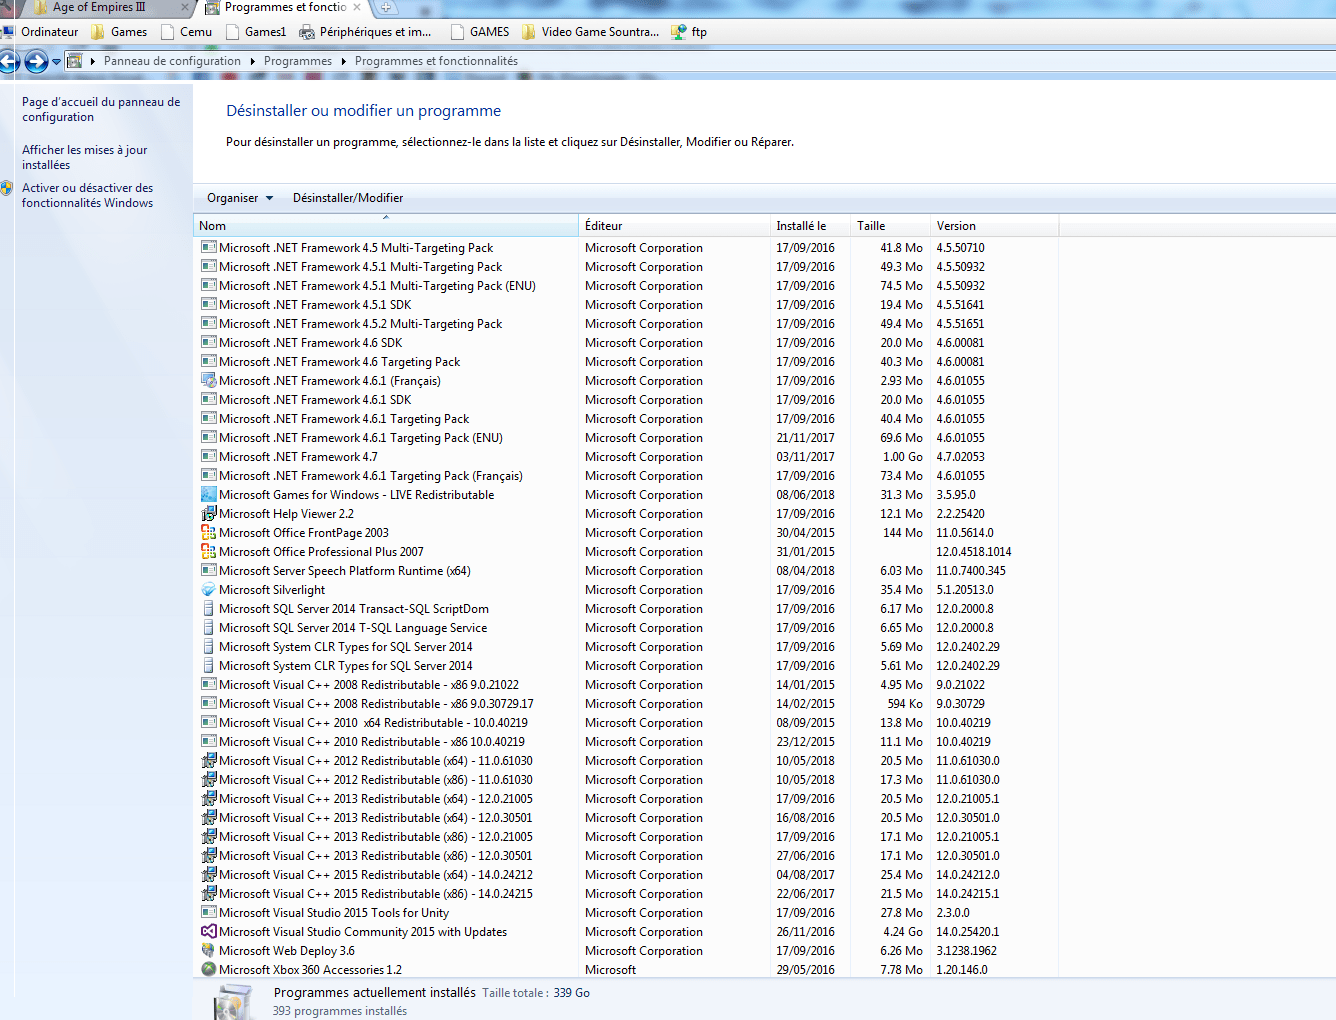Open the GAMES bookmark
Viewport: 1336px width, 1020px height.
coord(480,32)
